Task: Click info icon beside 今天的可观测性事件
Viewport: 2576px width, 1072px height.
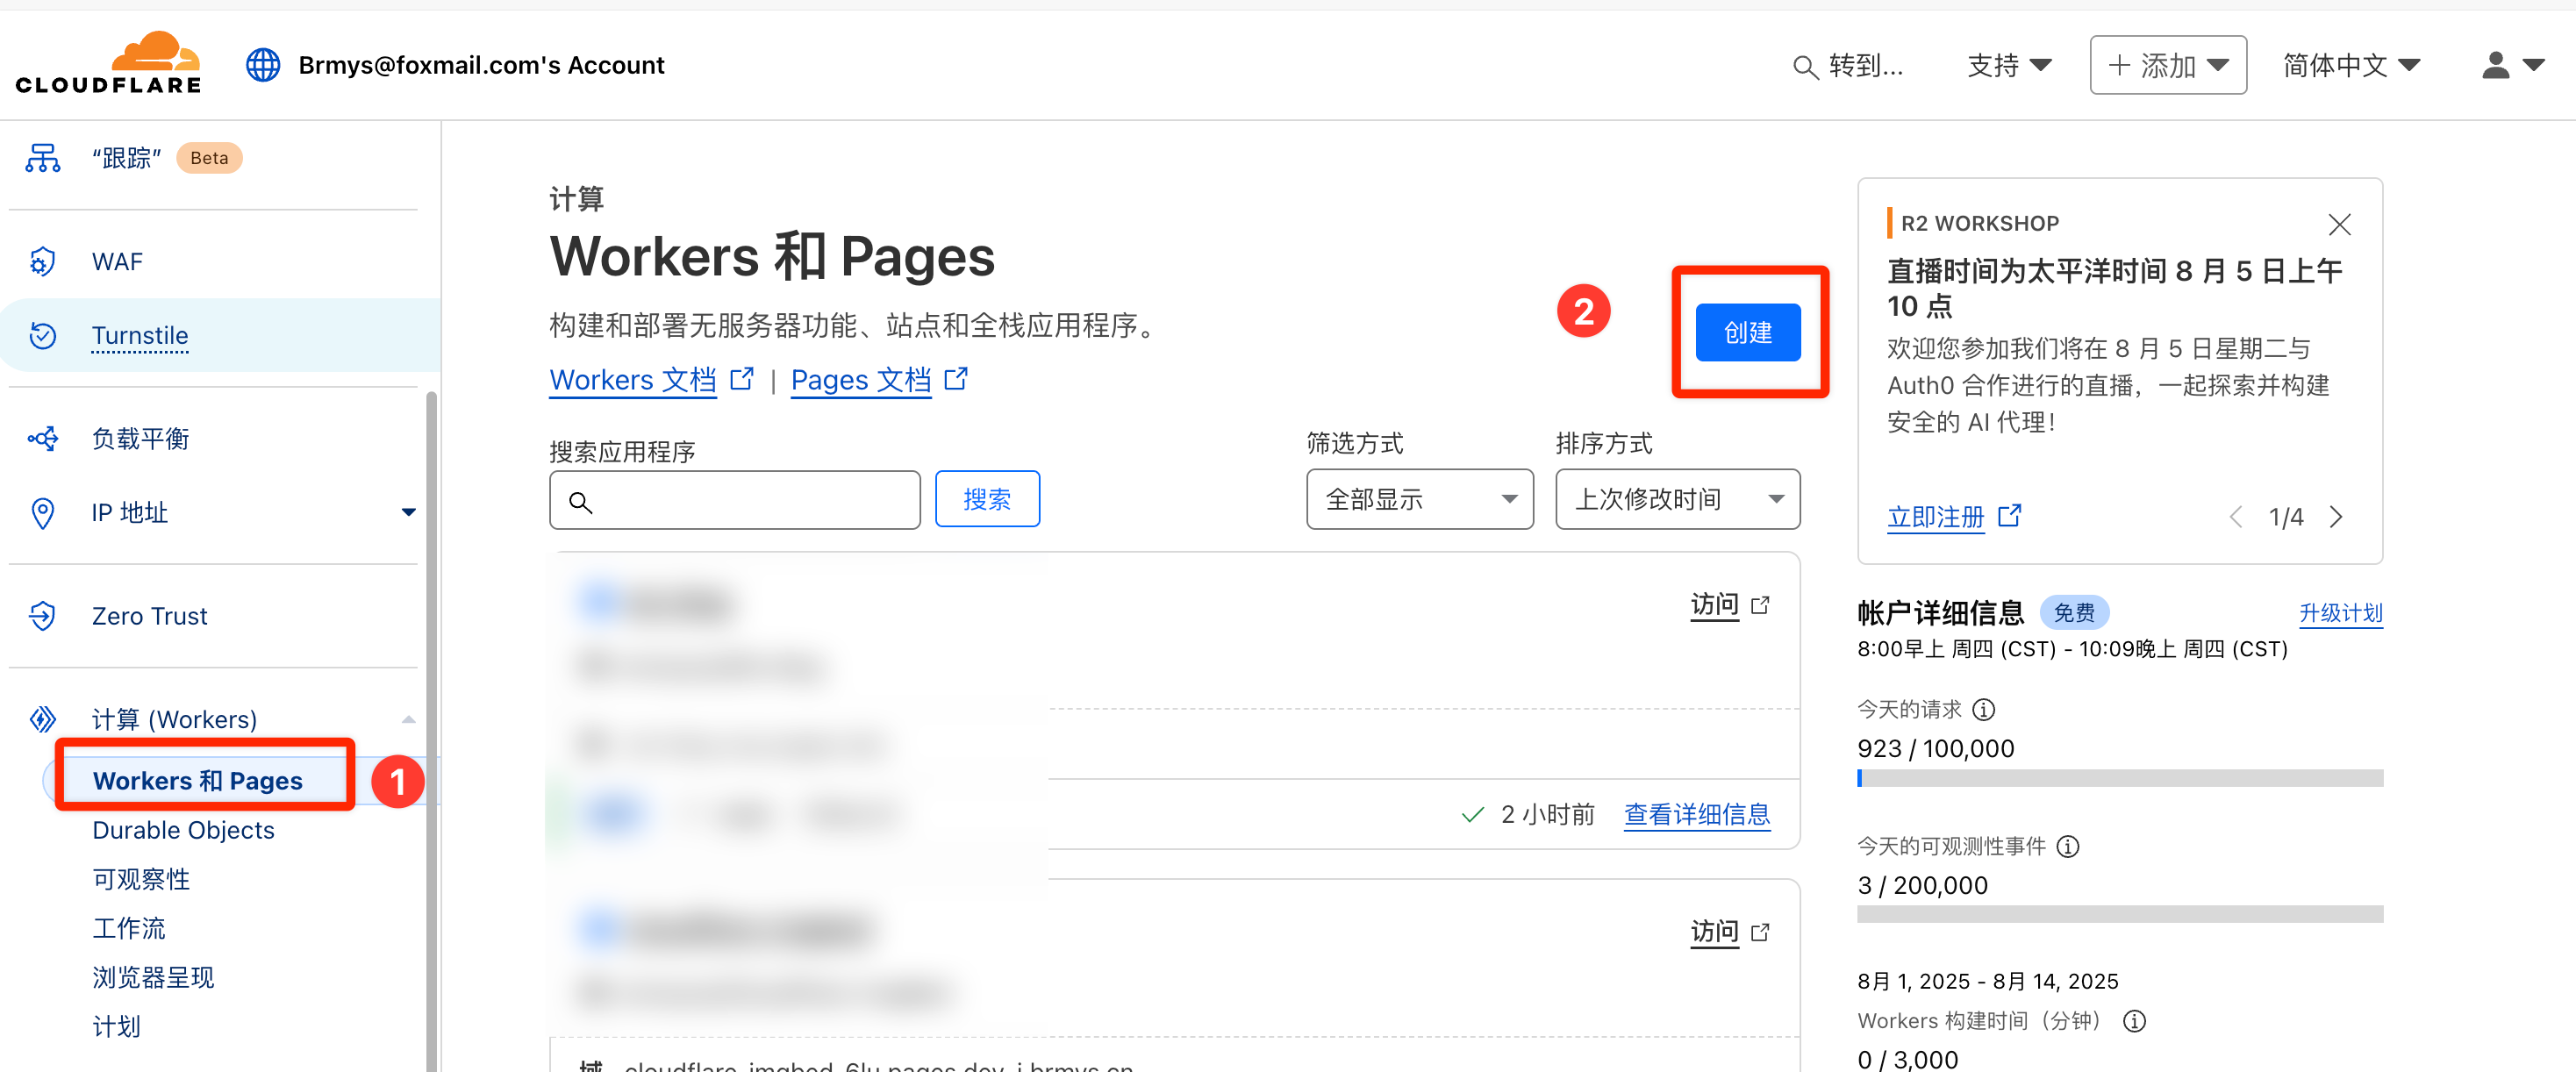Action: point(2068,846)
